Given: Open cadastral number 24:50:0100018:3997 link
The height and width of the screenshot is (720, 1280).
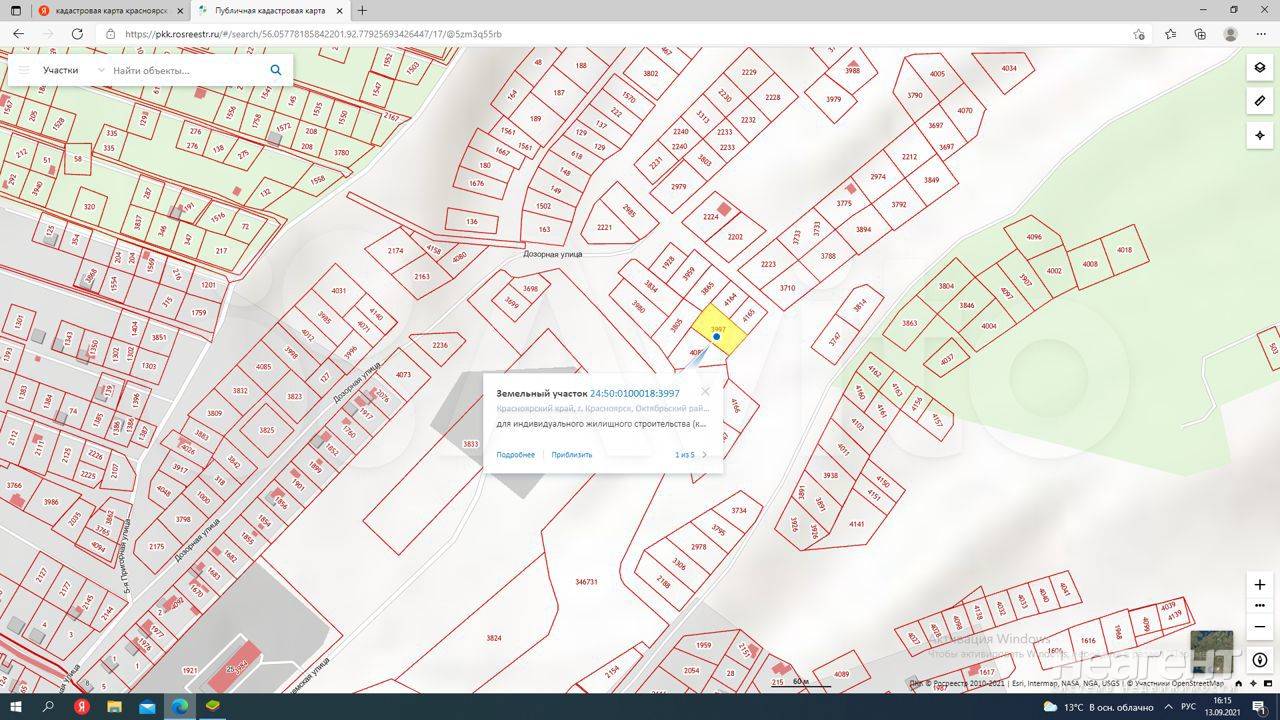Looking at the screenshot, I should click(x=634, y=394).
